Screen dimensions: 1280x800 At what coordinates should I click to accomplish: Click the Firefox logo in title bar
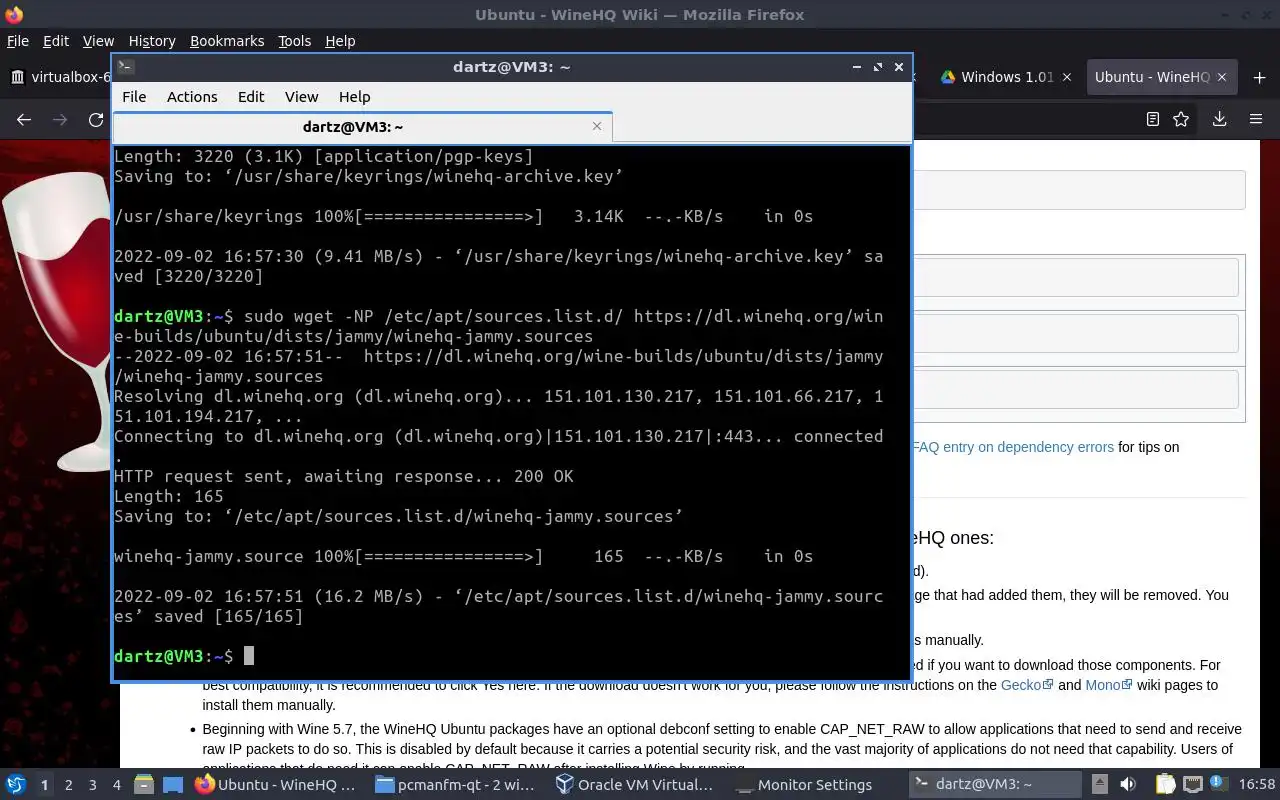click(x=13, y=14)
